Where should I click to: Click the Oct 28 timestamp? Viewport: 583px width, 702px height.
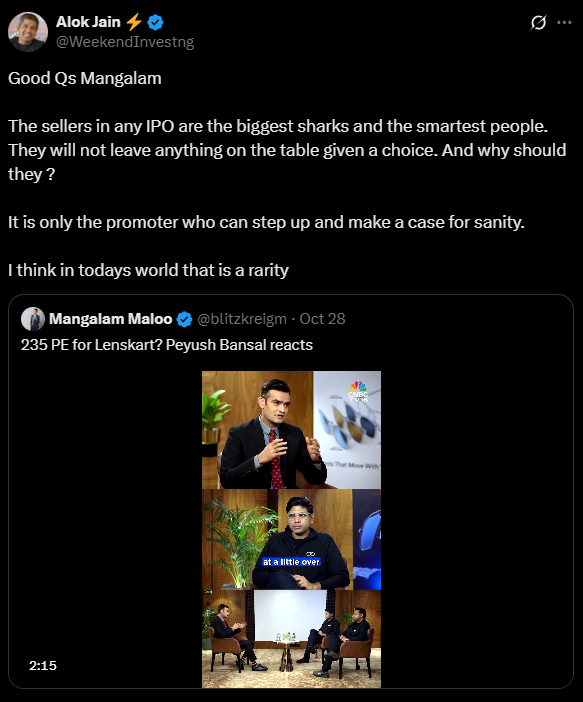pos(322,319)
